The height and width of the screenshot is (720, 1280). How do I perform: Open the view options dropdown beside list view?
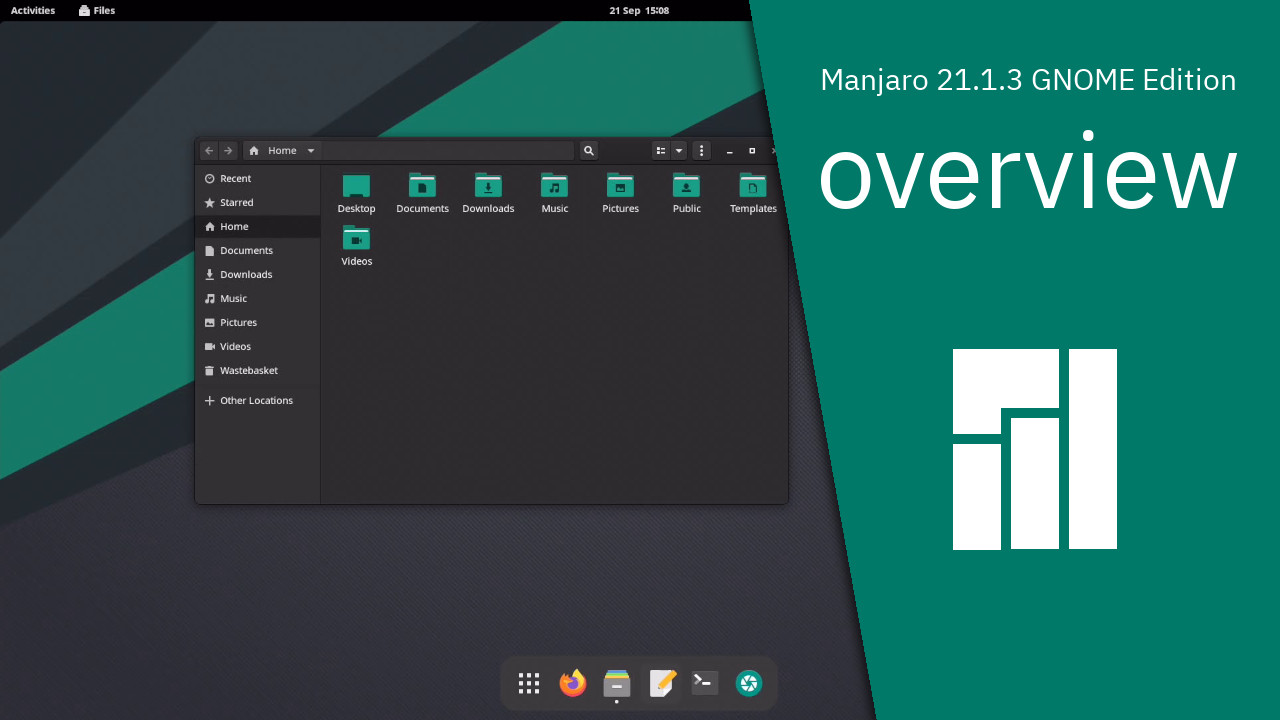click(678, 150)
